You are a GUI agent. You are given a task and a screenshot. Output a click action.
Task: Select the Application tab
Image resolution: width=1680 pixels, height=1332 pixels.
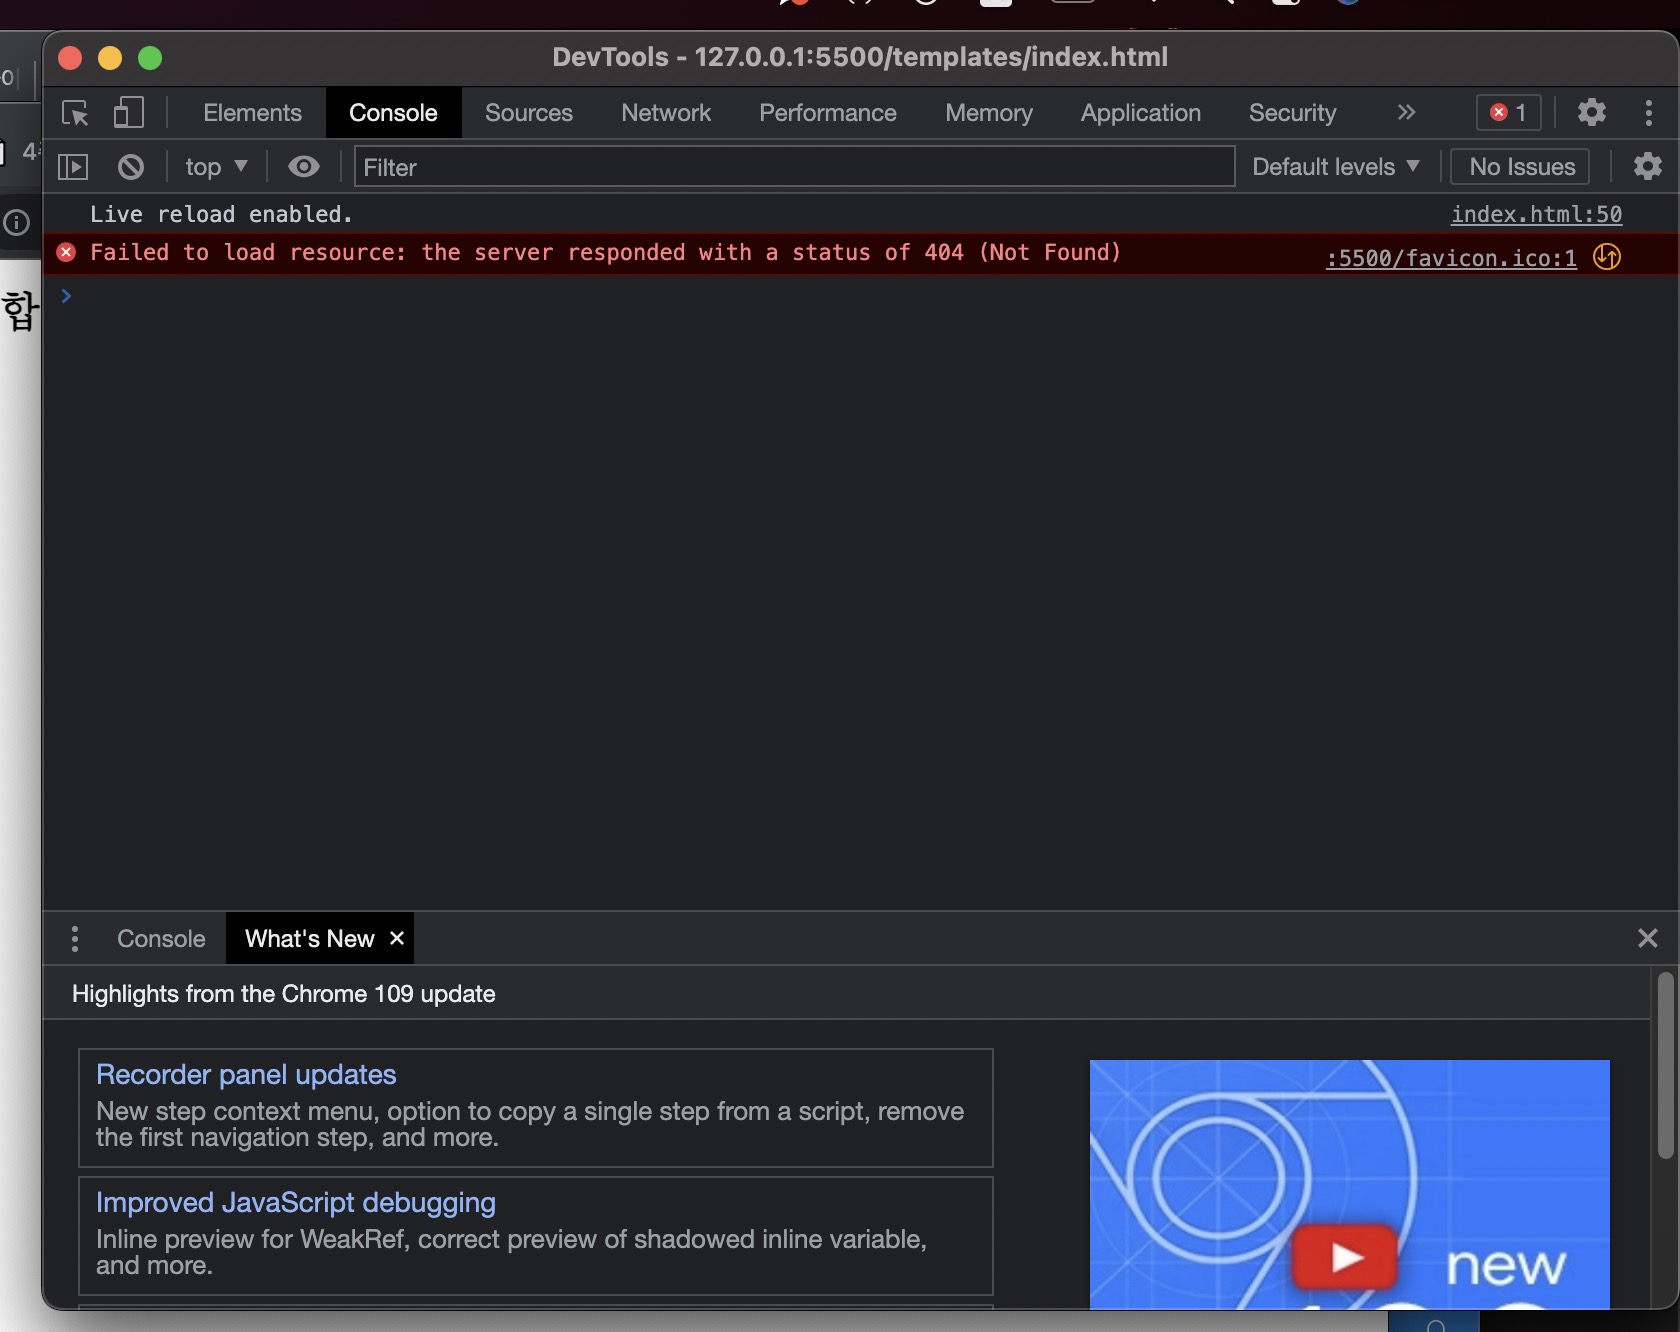1141,113
